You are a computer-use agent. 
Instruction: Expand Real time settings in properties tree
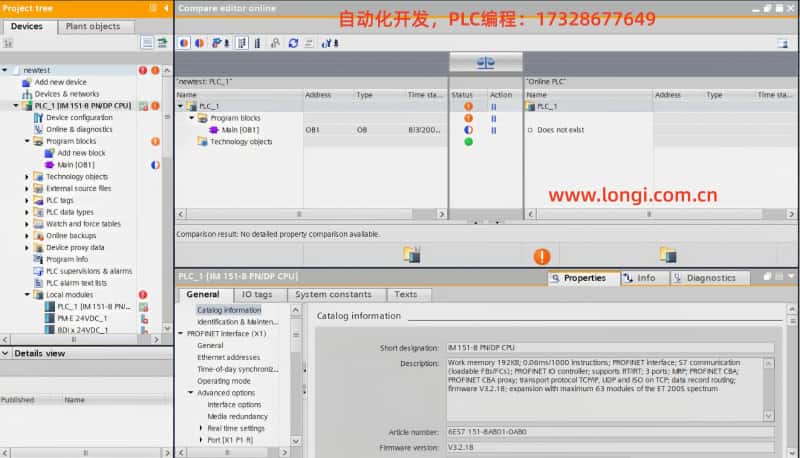[x=201, y=427]
